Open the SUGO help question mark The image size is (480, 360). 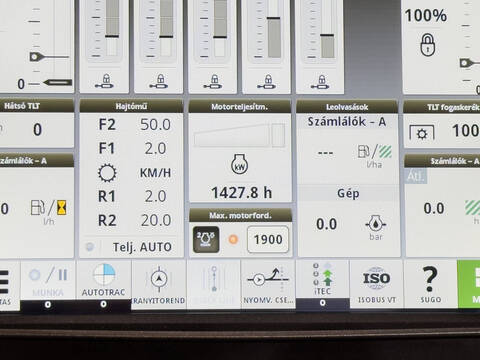[x=430, y=283]
